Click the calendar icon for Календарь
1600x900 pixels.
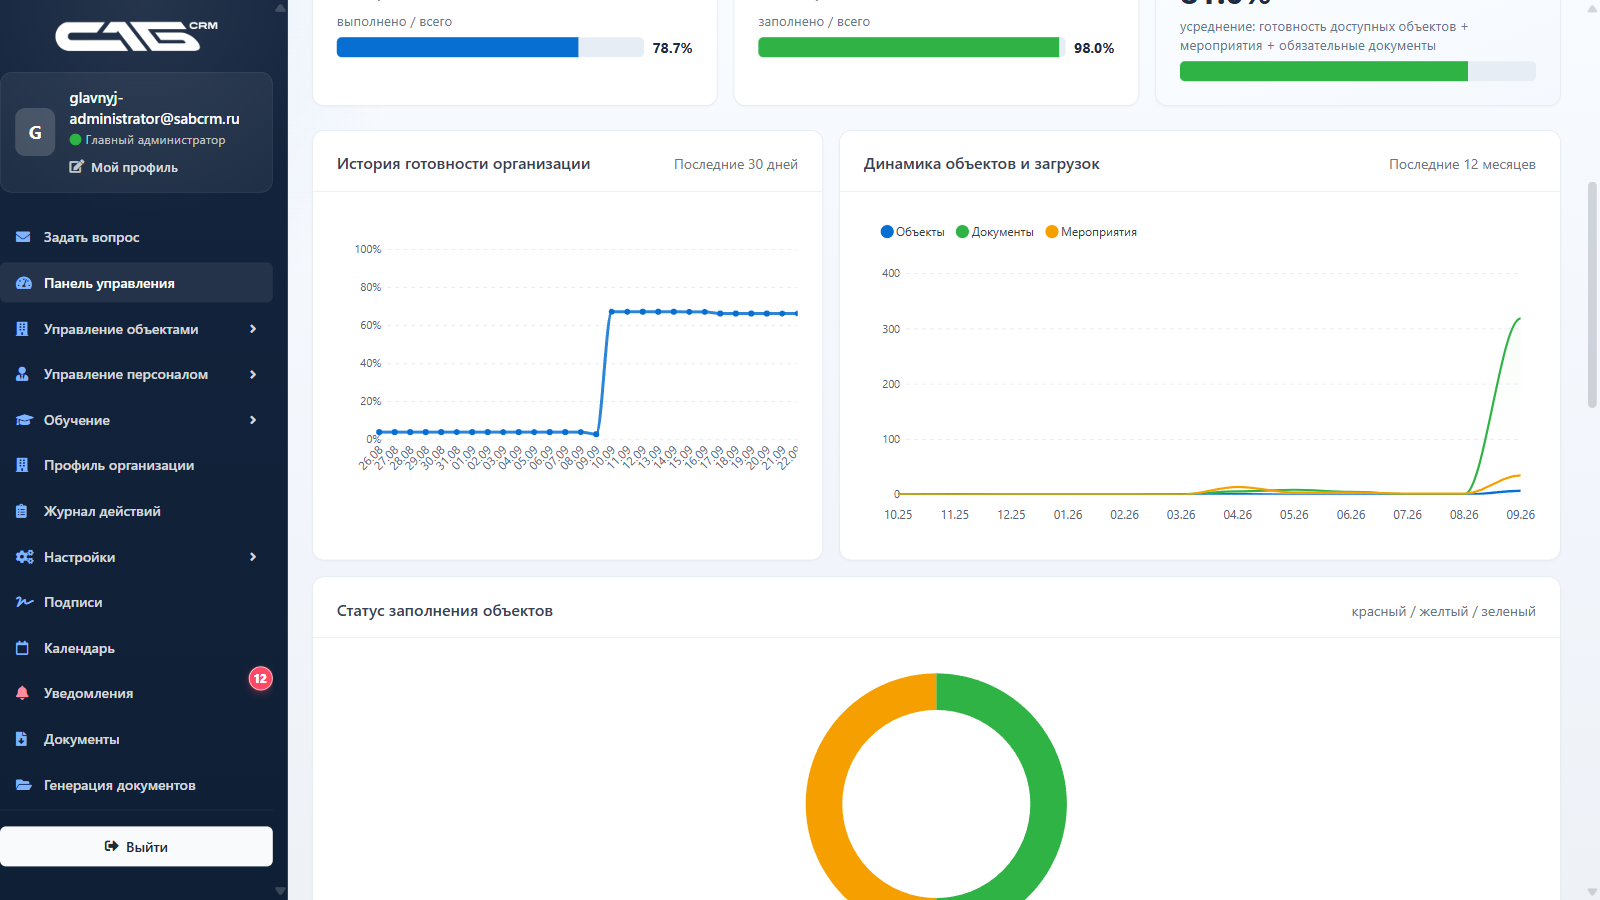point(22,648)
